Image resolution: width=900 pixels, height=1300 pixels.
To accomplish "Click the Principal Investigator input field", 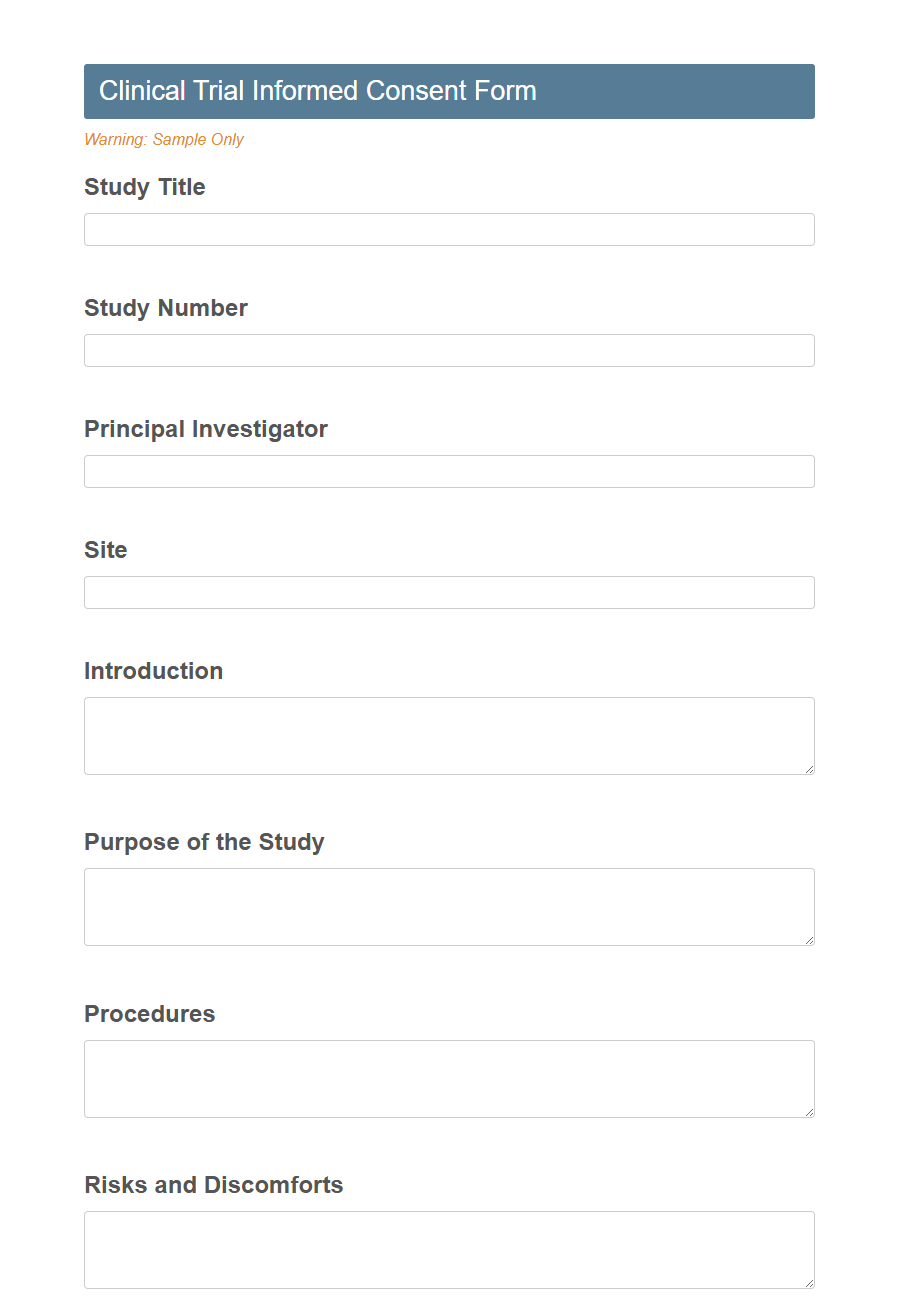I will [448, 471].
